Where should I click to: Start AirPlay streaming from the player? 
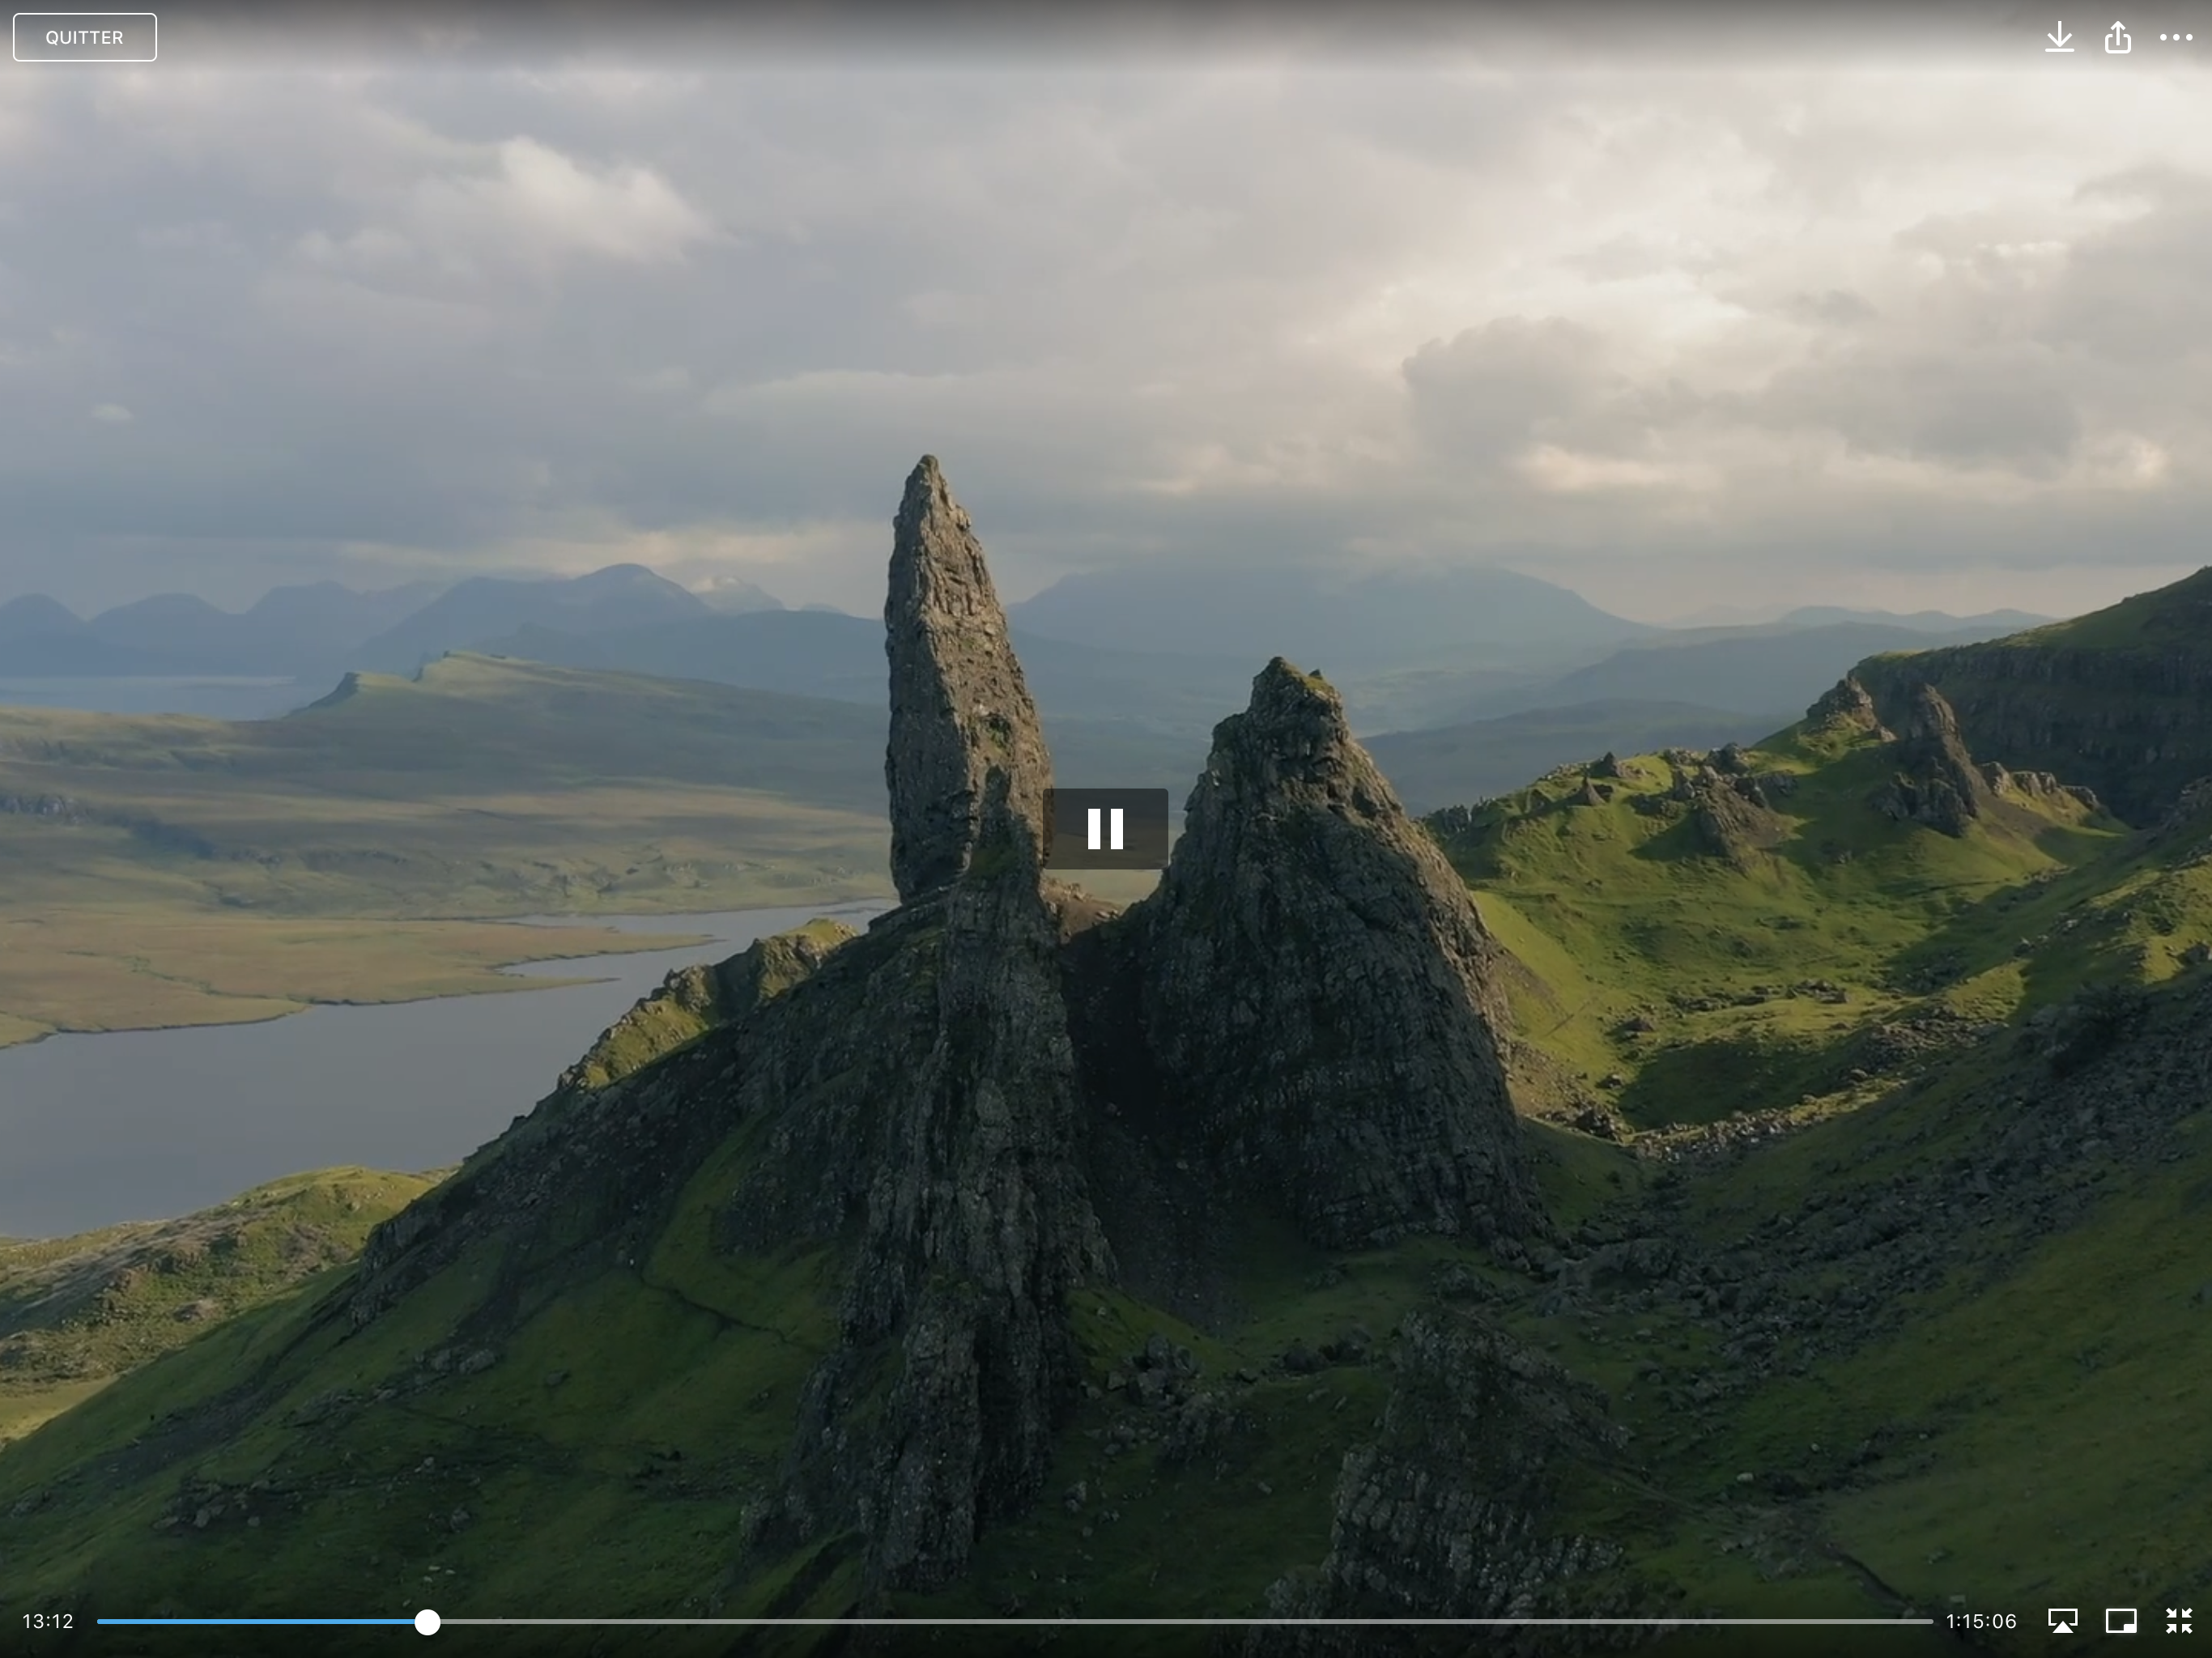click(2062, 1621)
